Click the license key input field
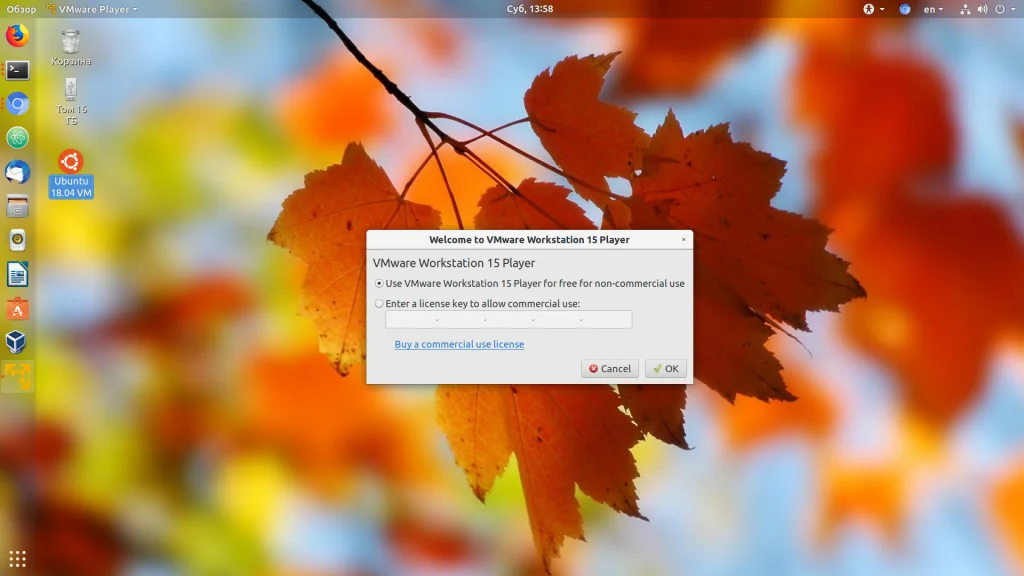Image resolution: width=1024 pixels, height=576 pixels. click(x=509, y=319)
